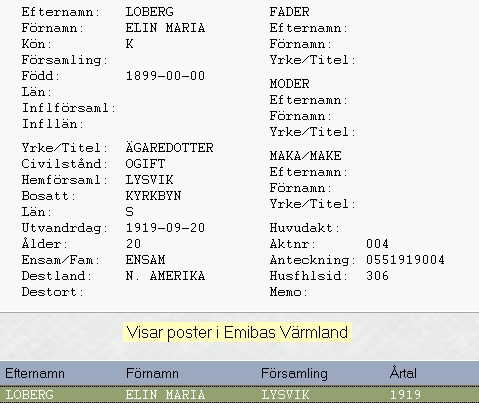
Task: Click the surname value LOBERG in the record
Action: click(149, 12)
